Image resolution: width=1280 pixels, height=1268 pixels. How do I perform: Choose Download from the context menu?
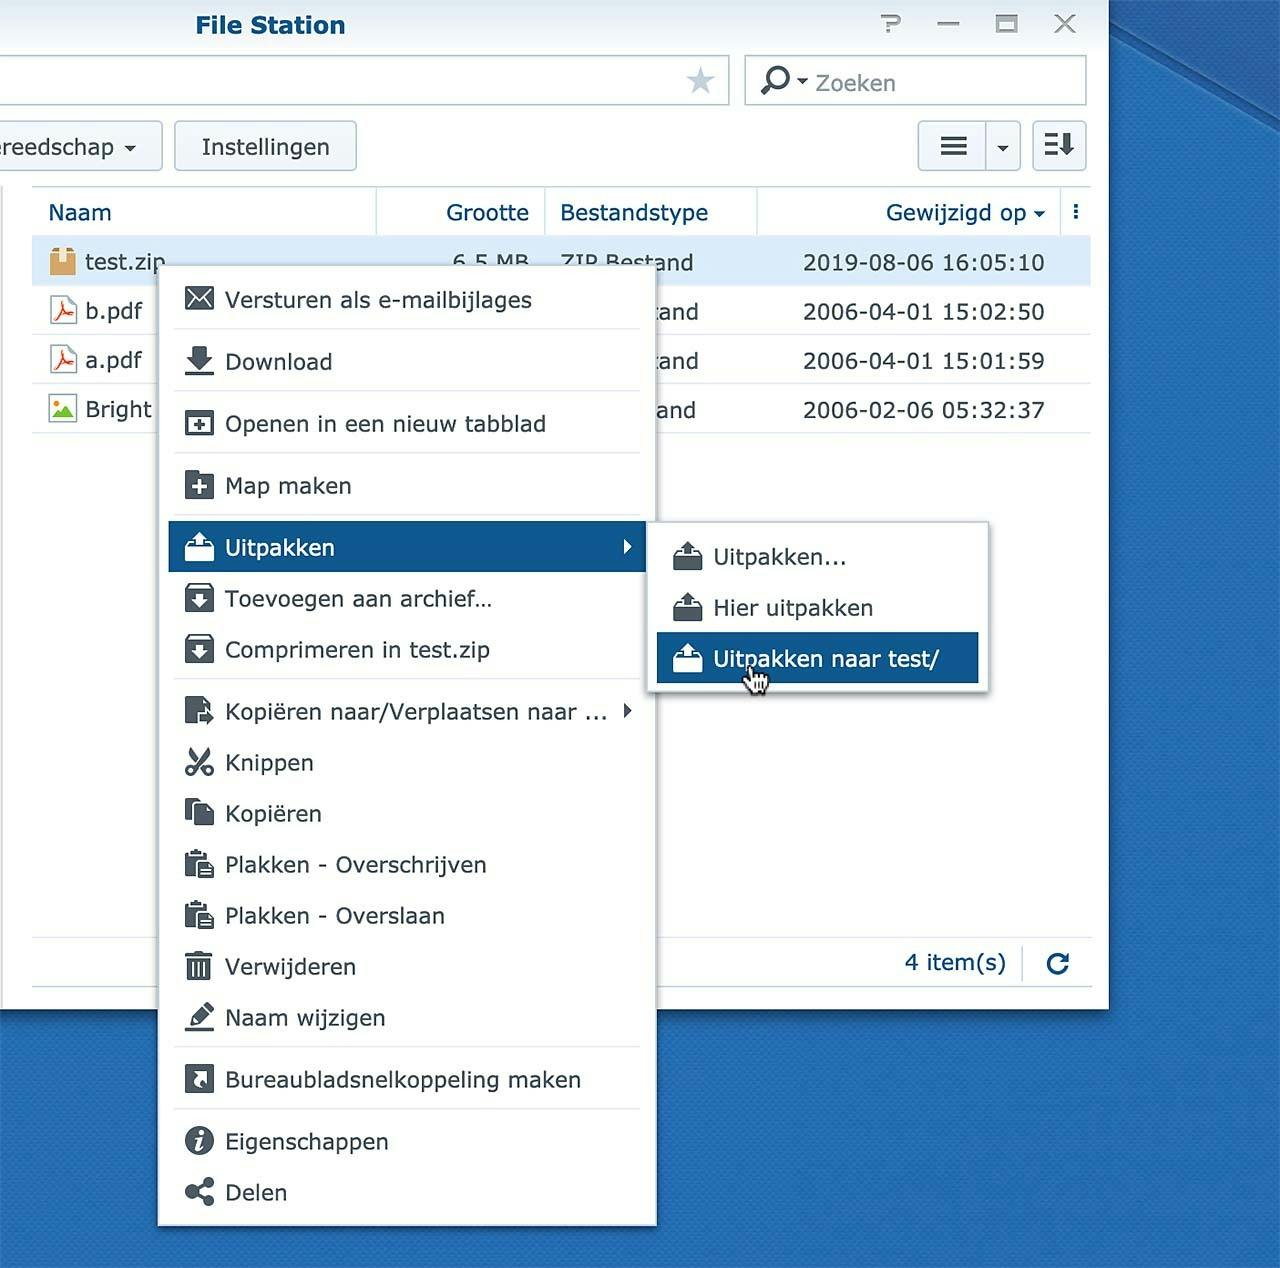point(407,361)
